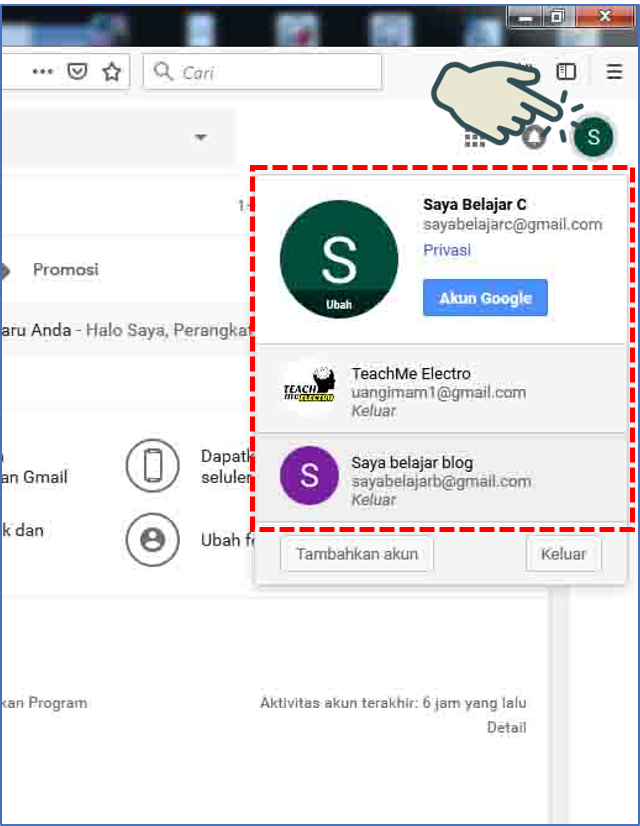Screen dimensions: 640x826
Task: Click uangimam1@gmail.com address
Action: [x=438, y=392]
